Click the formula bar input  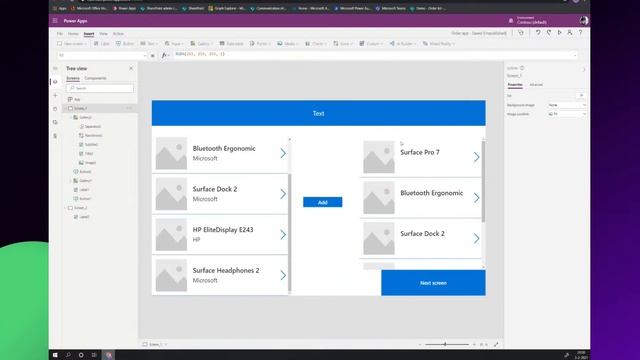point(373,55)
